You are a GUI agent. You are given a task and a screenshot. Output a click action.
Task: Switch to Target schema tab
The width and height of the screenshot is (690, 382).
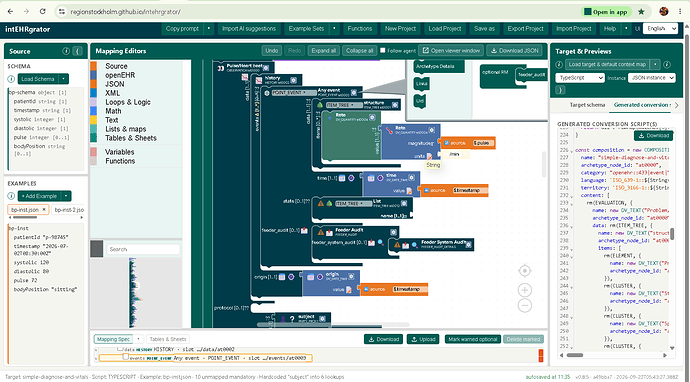point(587,105)
